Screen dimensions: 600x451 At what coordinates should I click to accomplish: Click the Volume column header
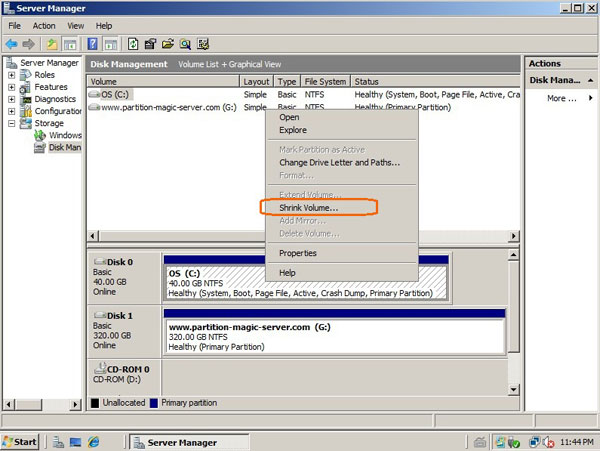(x=163, y=81)
